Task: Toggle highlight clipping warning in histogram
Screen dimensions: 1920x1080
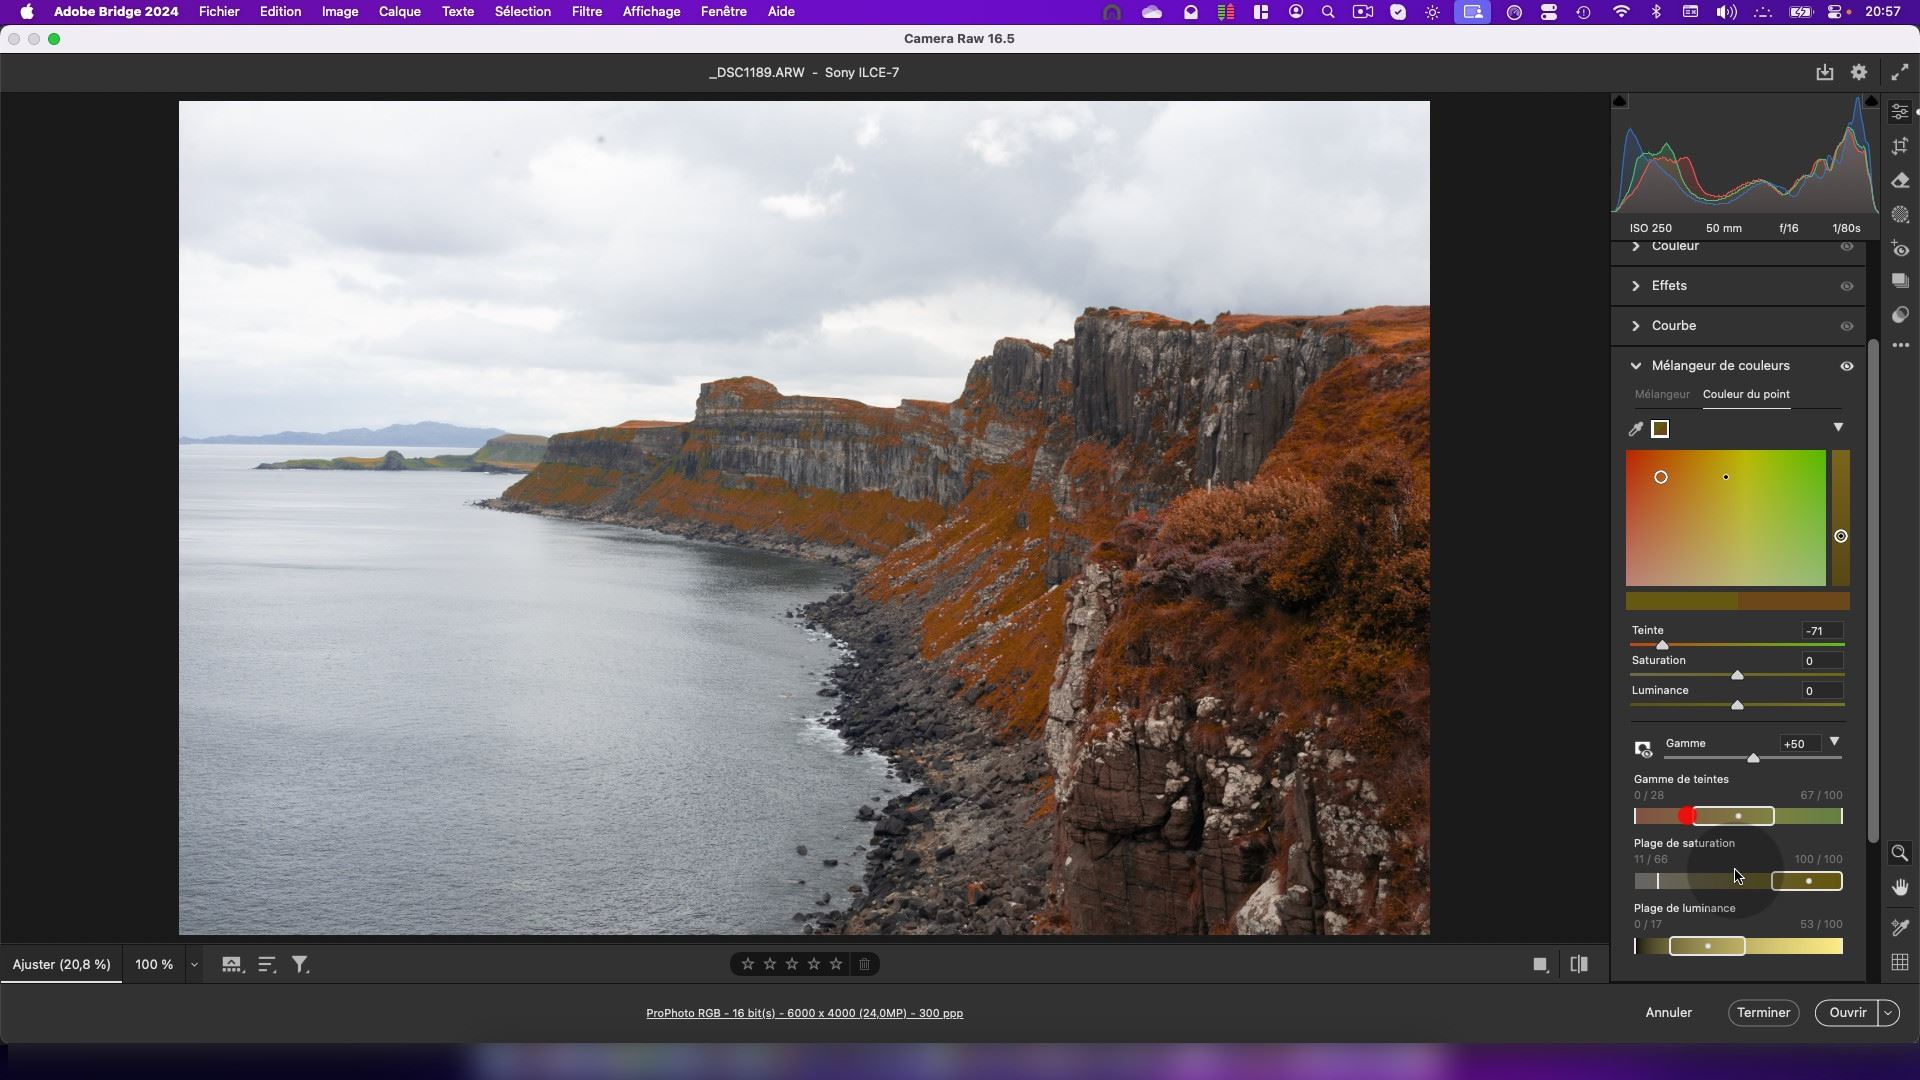Action: 1871,101
